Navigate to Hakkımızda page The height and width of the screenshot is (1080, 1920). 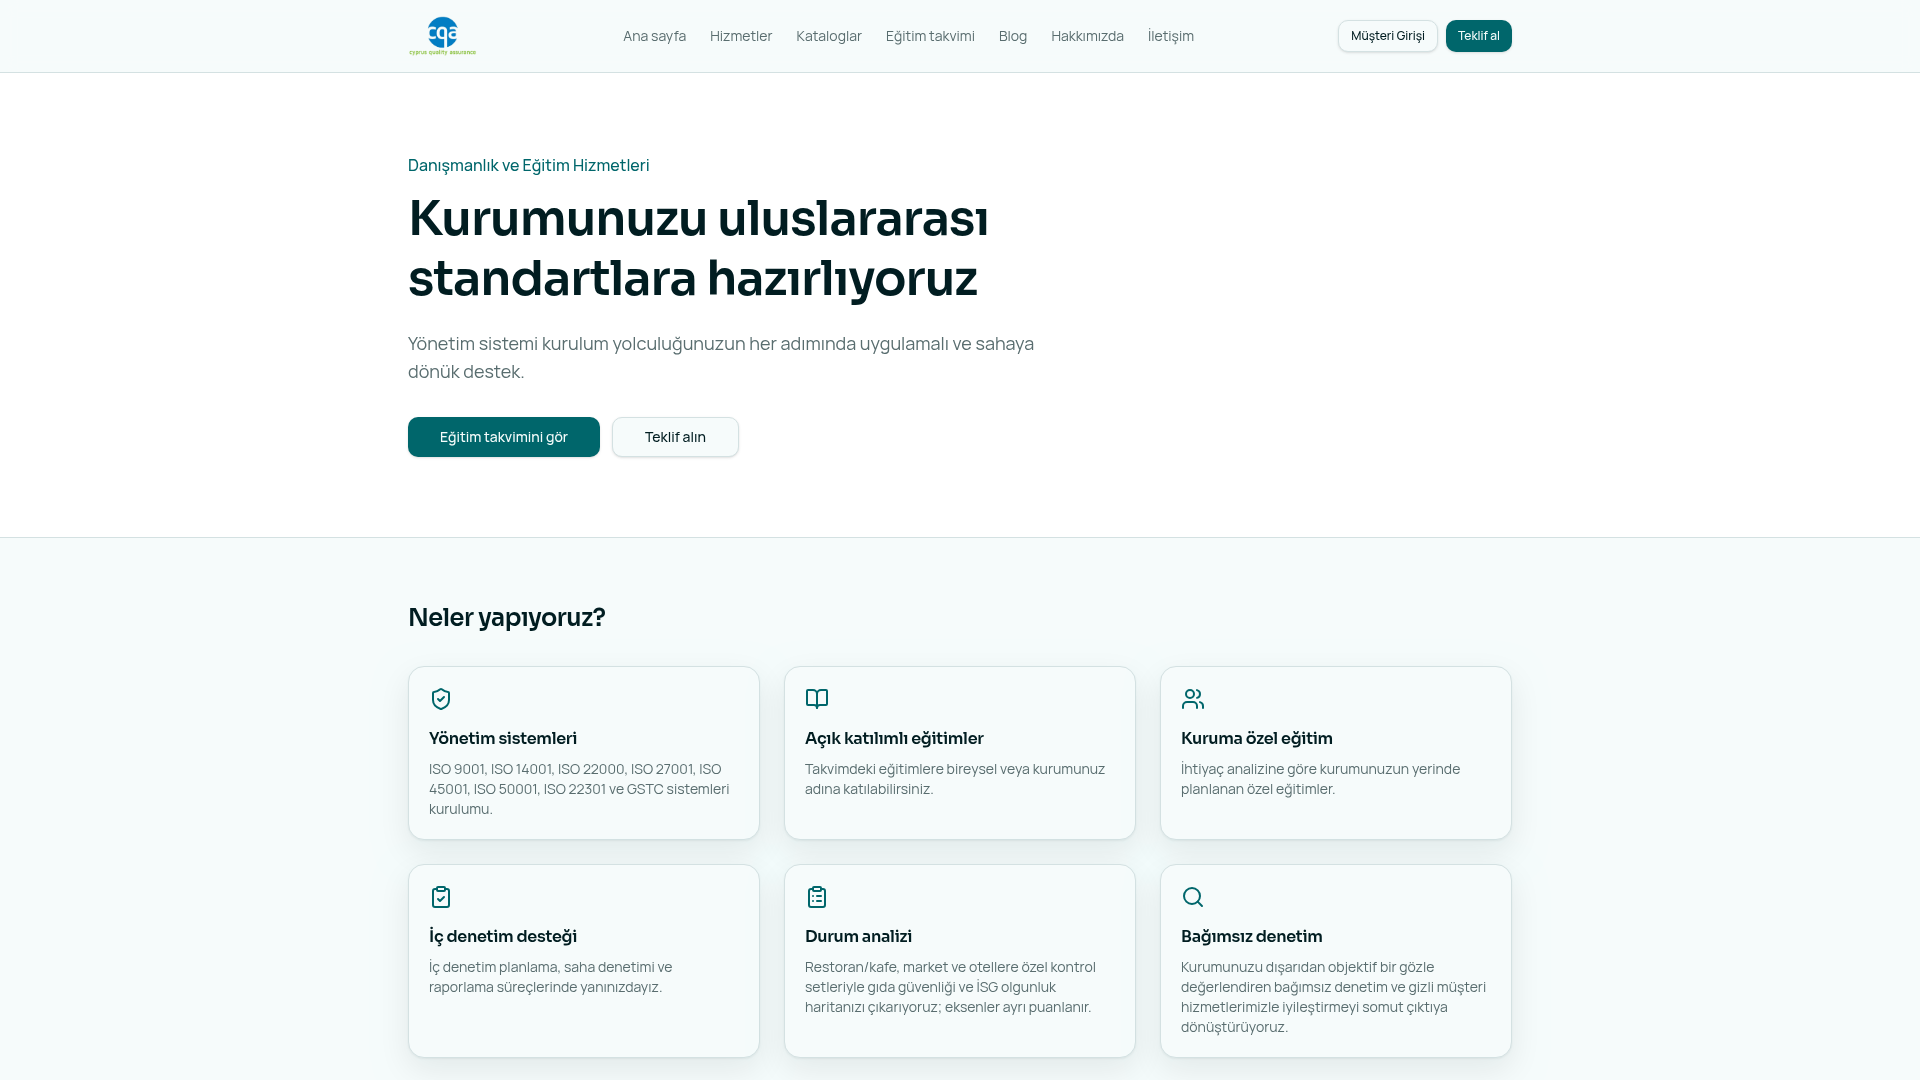[x=1087, y=36]
